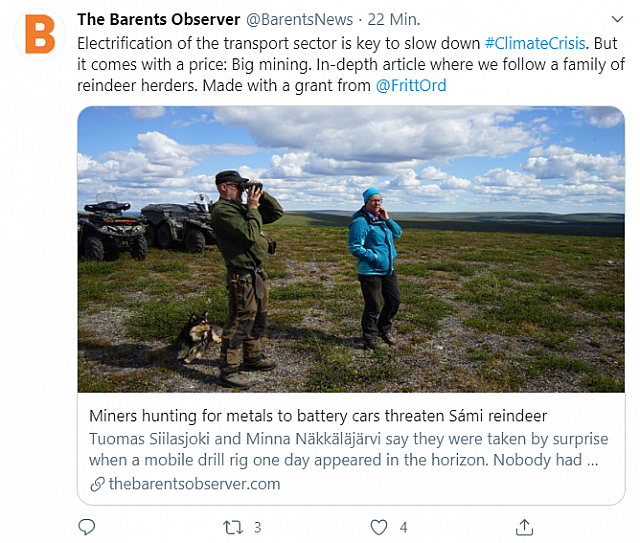Click the retweet count 3
The height and width of the screenshot is (543, 640).
click(x=258, y=527)
